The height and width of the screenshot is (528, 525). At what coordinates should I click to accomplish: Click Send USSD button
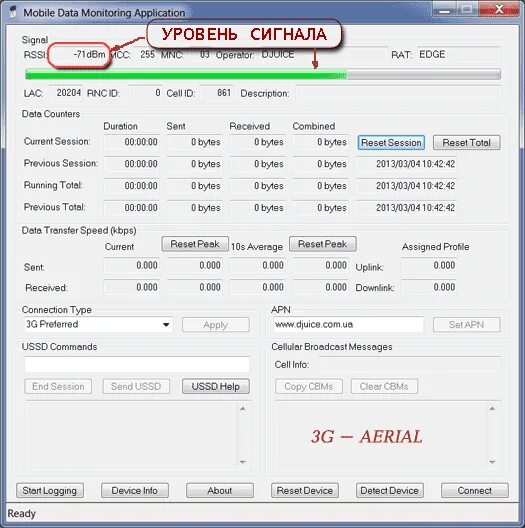tap(136, 386)
